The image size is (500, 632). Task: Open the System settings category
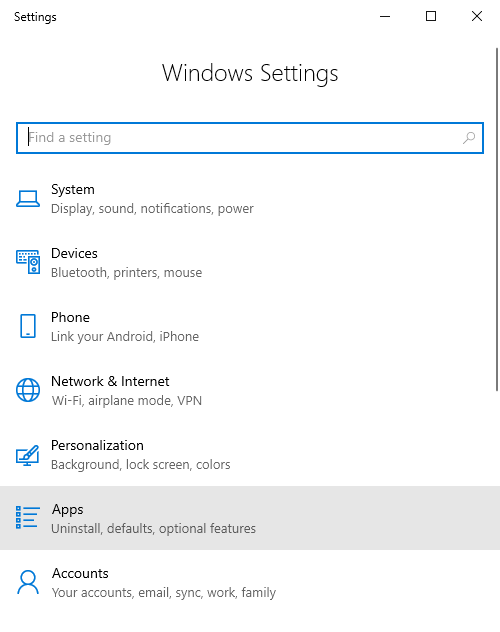click(x=250, y=199)
